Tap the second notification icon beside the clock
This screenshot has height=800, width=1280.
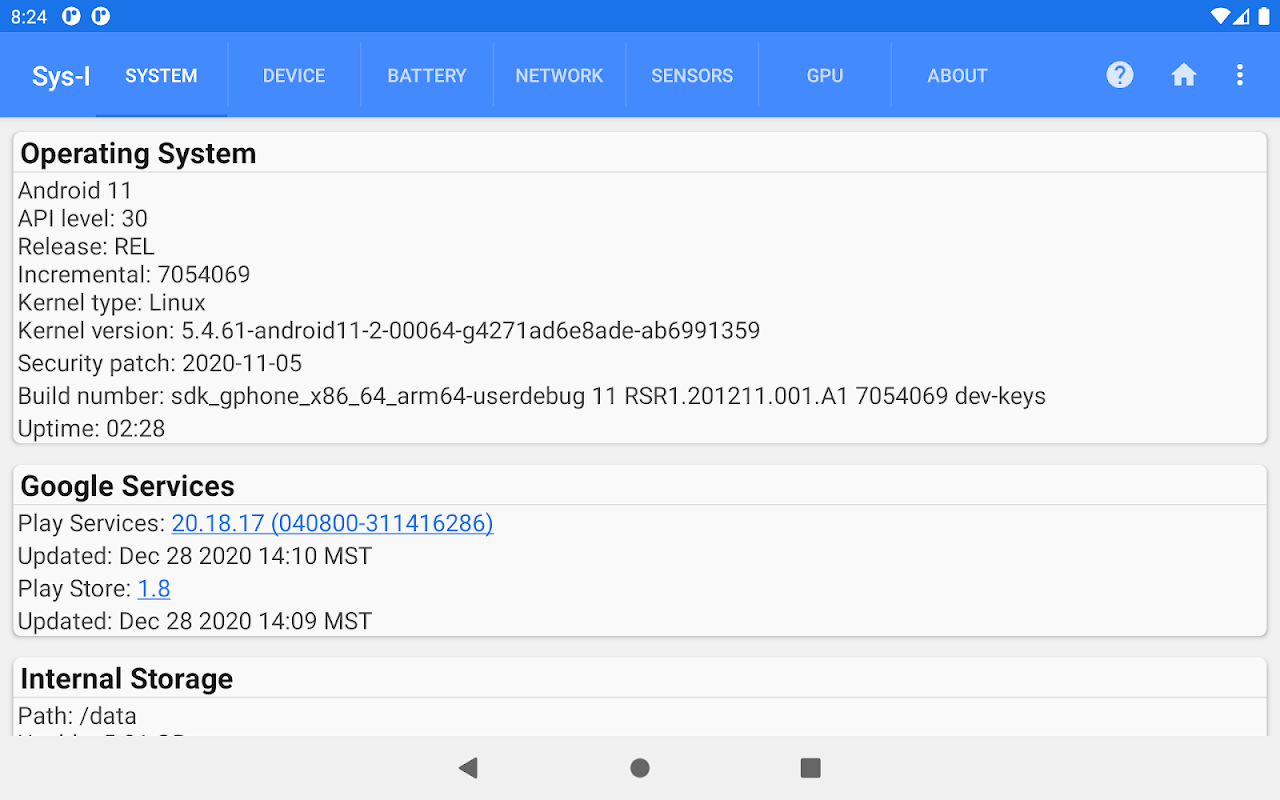coord(101,16)
